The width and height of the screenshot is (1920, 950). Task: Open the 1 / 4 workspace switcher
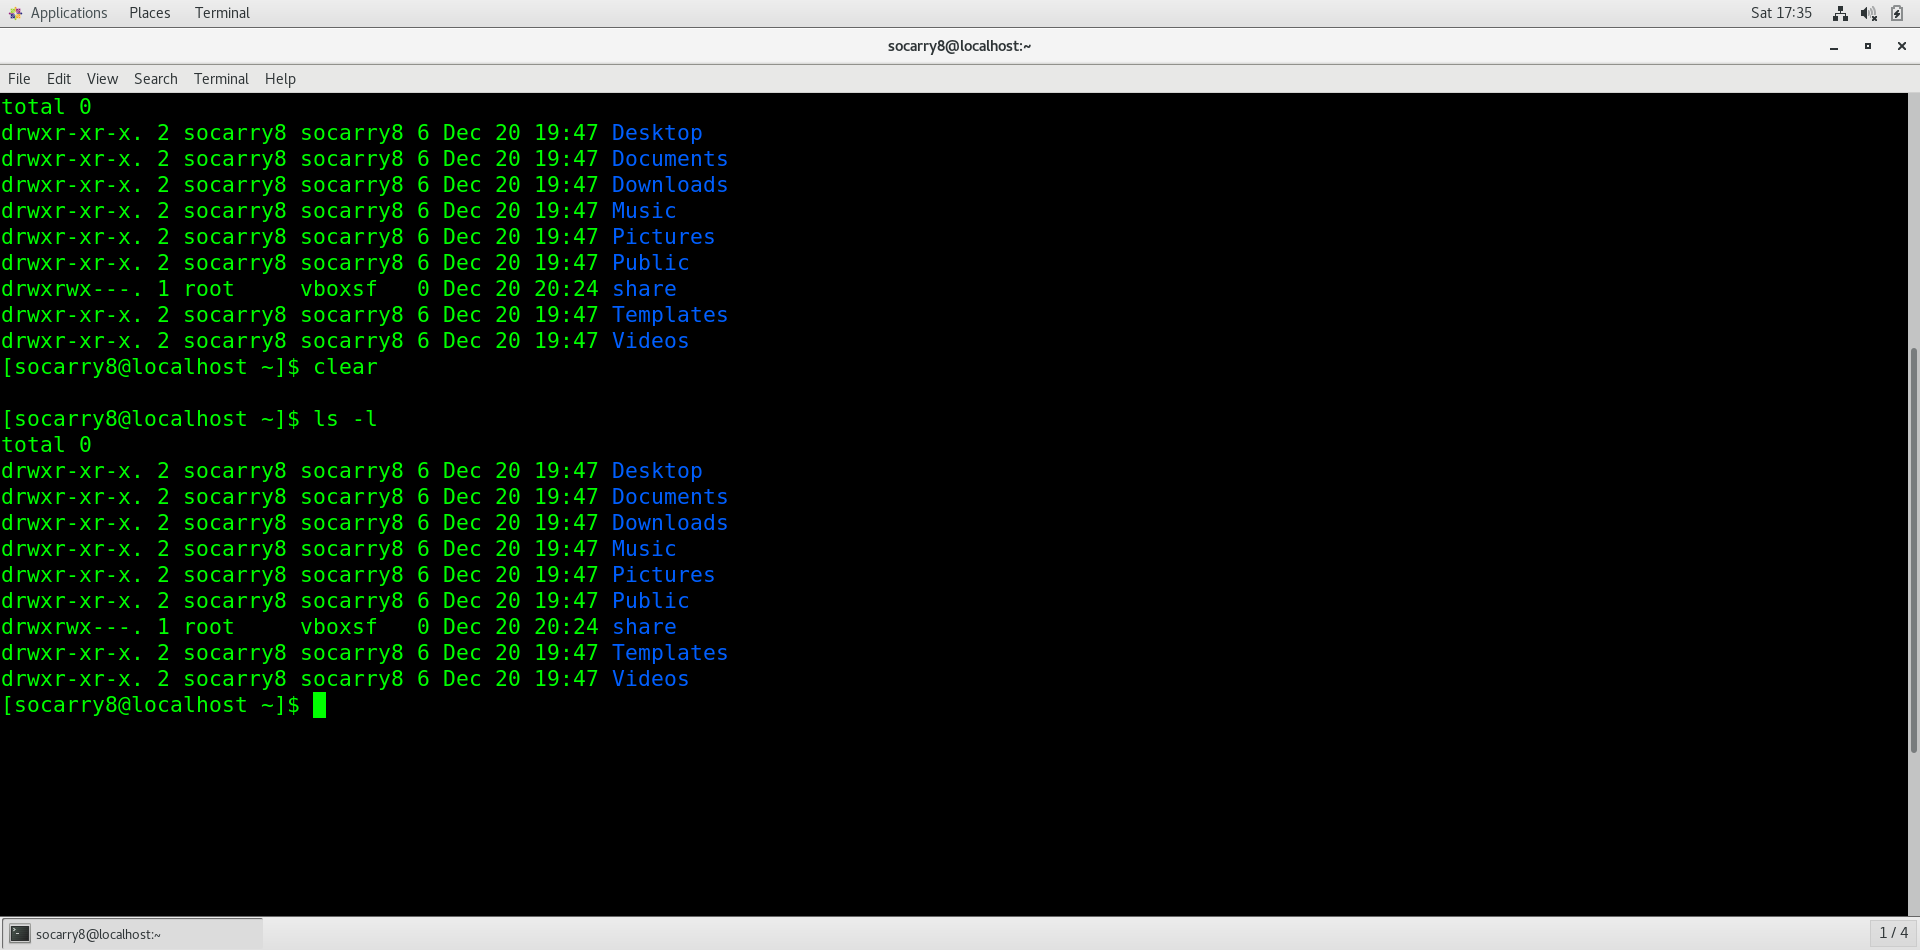(1894, 933)
